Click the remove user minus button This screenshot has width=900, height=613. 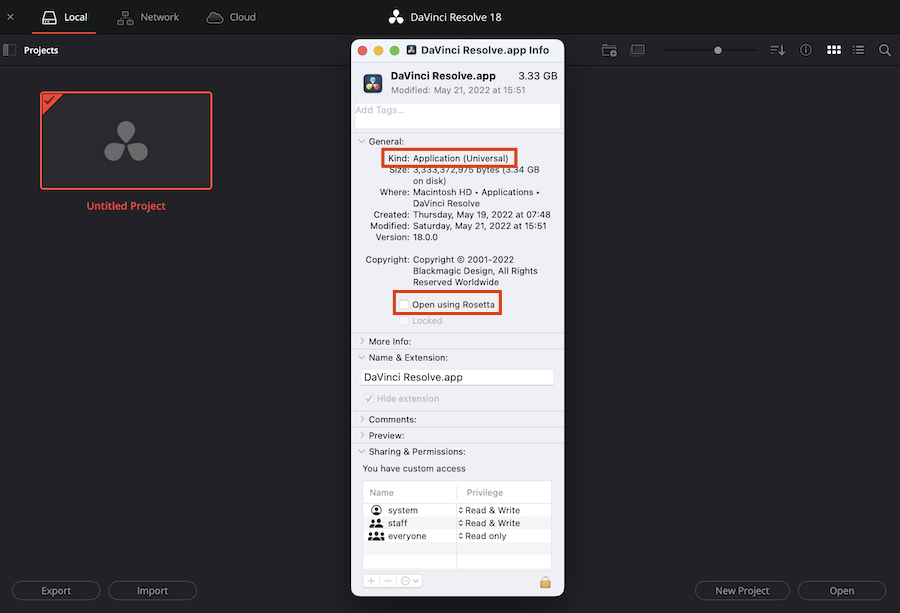click(388, 581)
